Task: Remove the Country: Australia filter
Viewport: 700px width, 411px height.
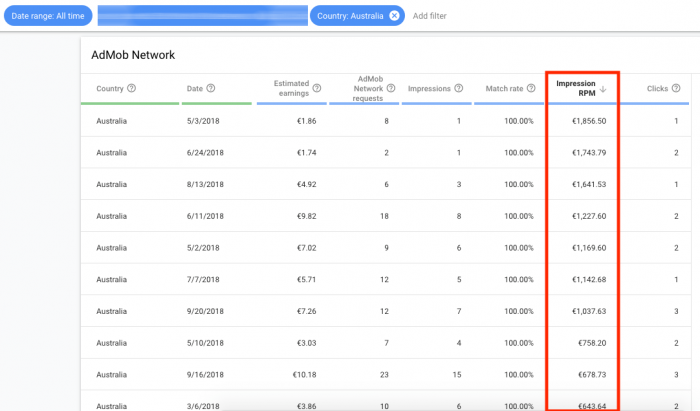Action: 394,16
